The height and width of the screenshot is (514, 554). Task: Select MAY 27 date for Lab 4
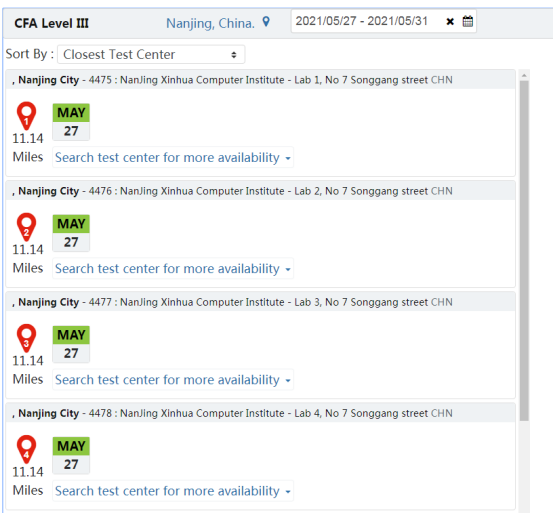tap(71, 455)
